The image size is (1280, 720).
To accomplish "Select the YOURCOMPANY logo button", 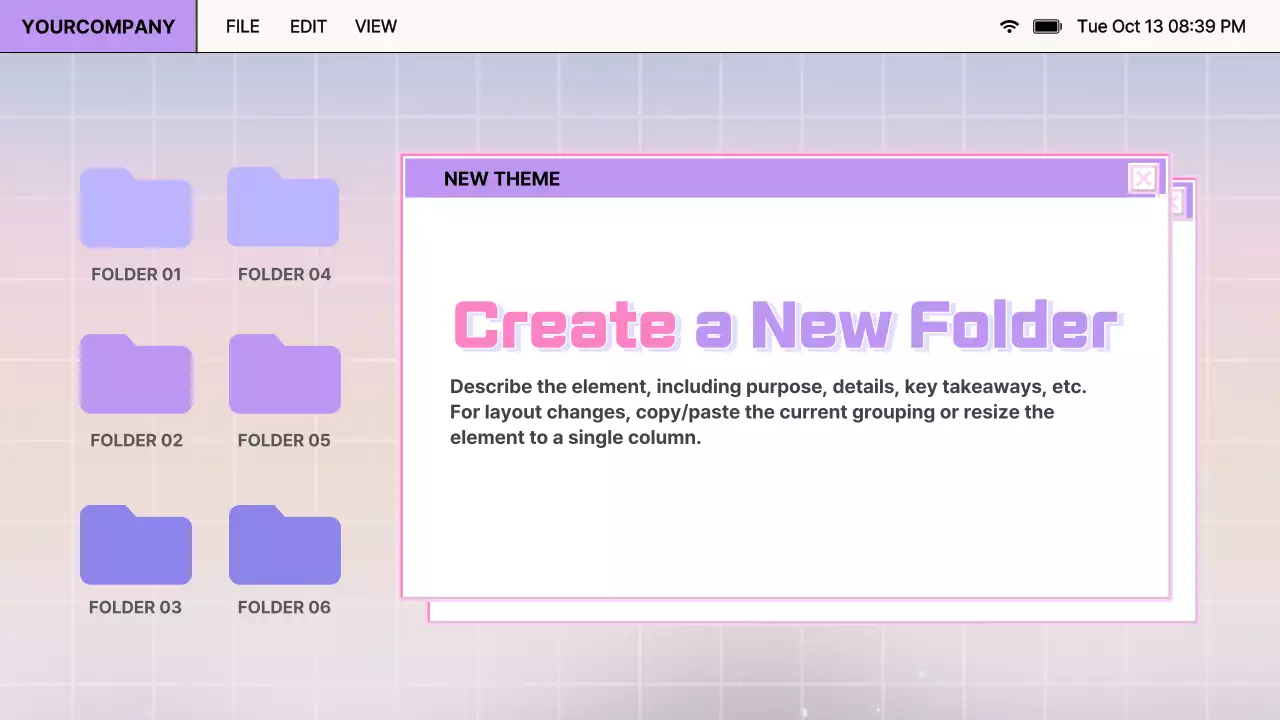I will 97,26.
